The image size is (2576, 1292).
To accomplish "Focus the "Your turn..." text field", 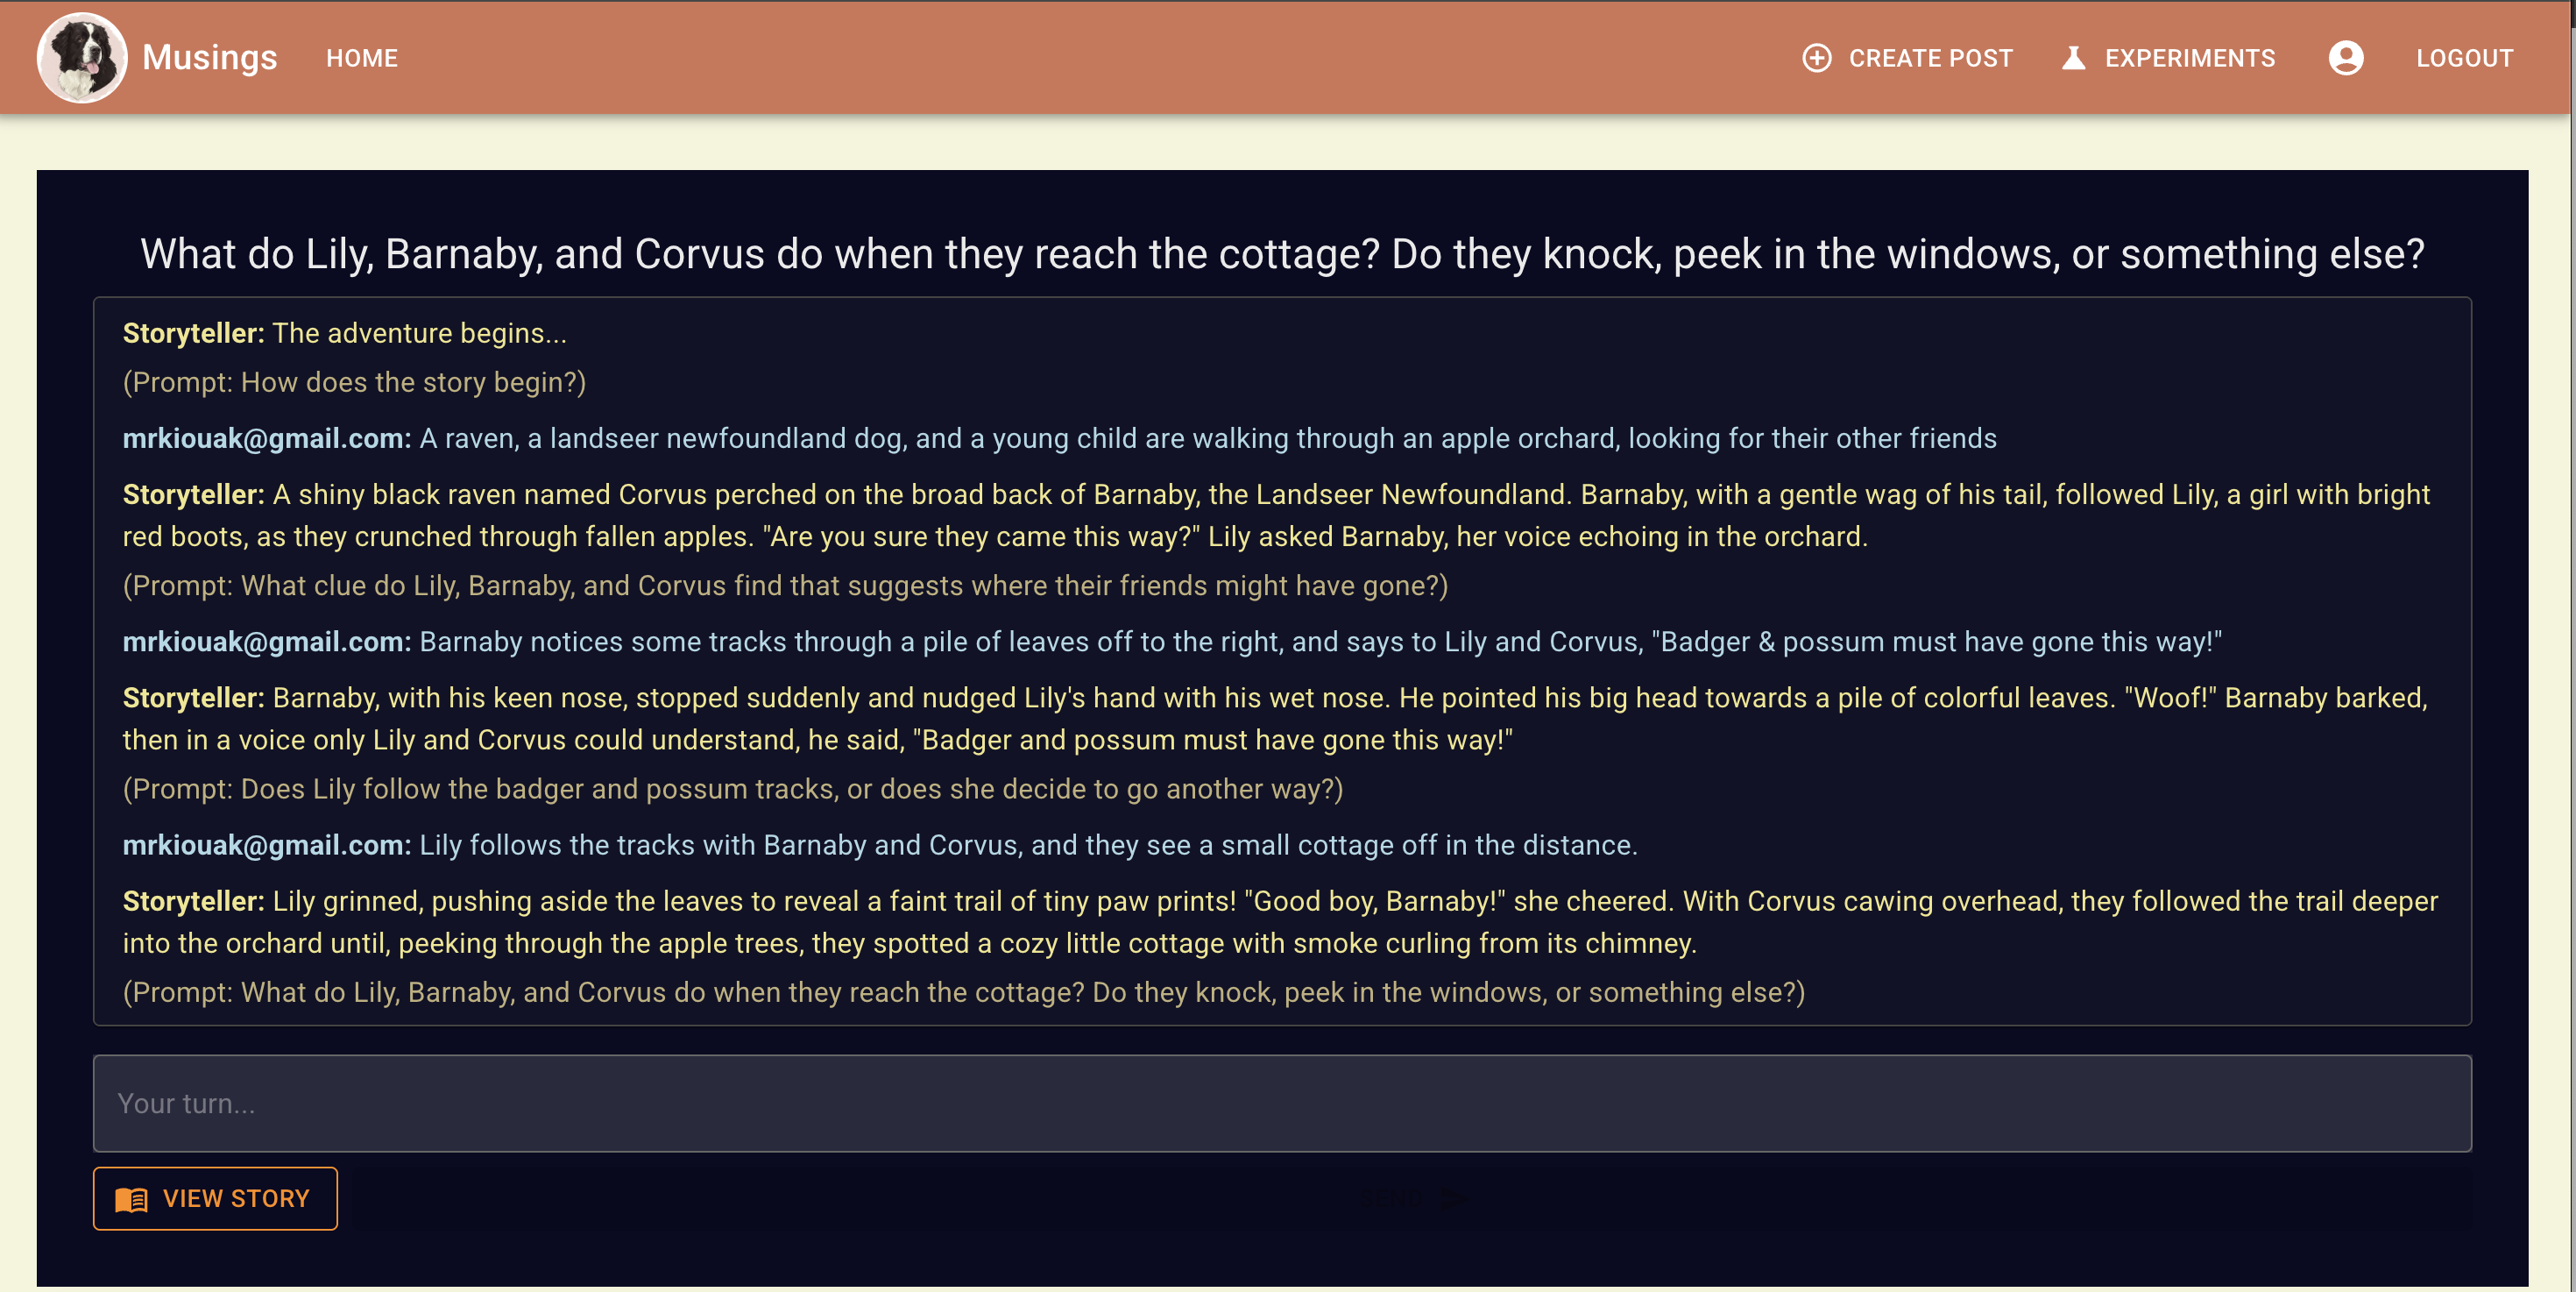I will 1282,1103.
